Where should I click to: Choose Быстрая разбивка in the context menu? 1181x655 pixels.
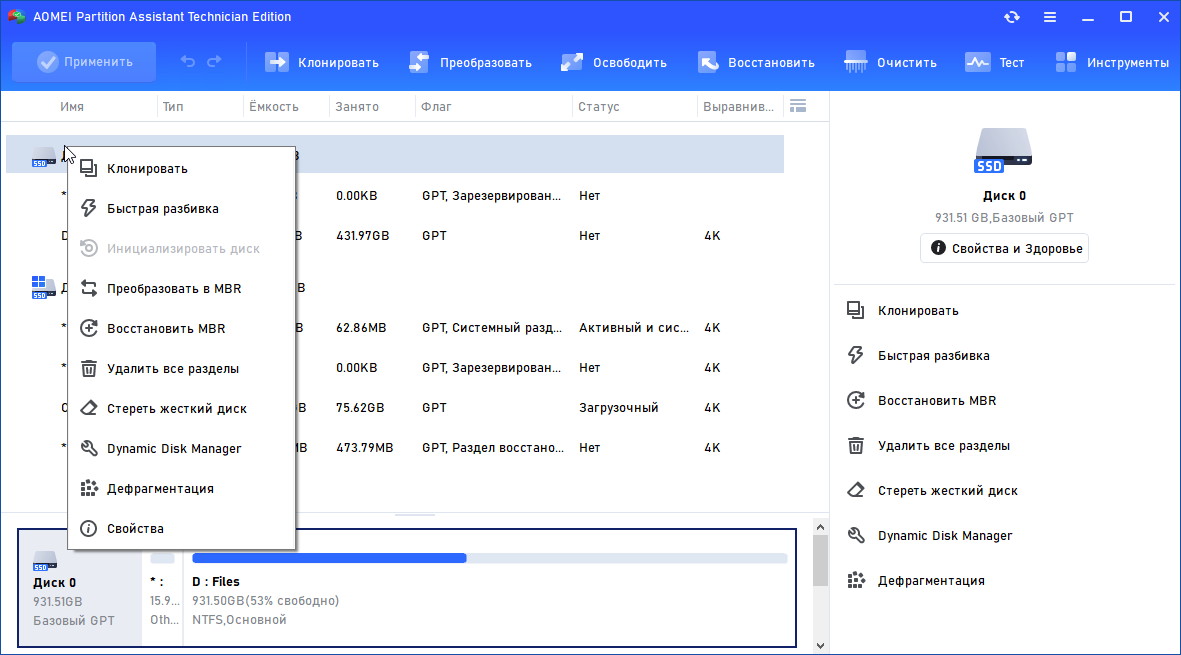coord(181,209)
